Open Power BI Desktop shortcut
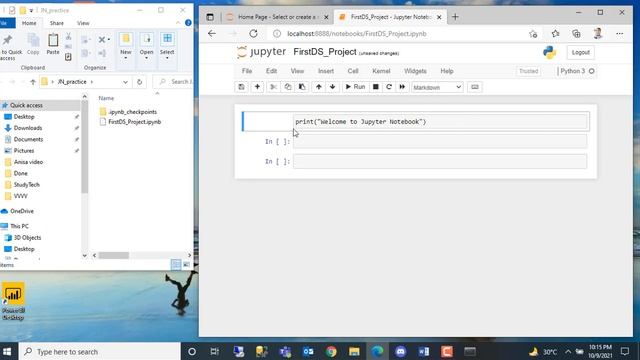 click(x=13, y=301)
